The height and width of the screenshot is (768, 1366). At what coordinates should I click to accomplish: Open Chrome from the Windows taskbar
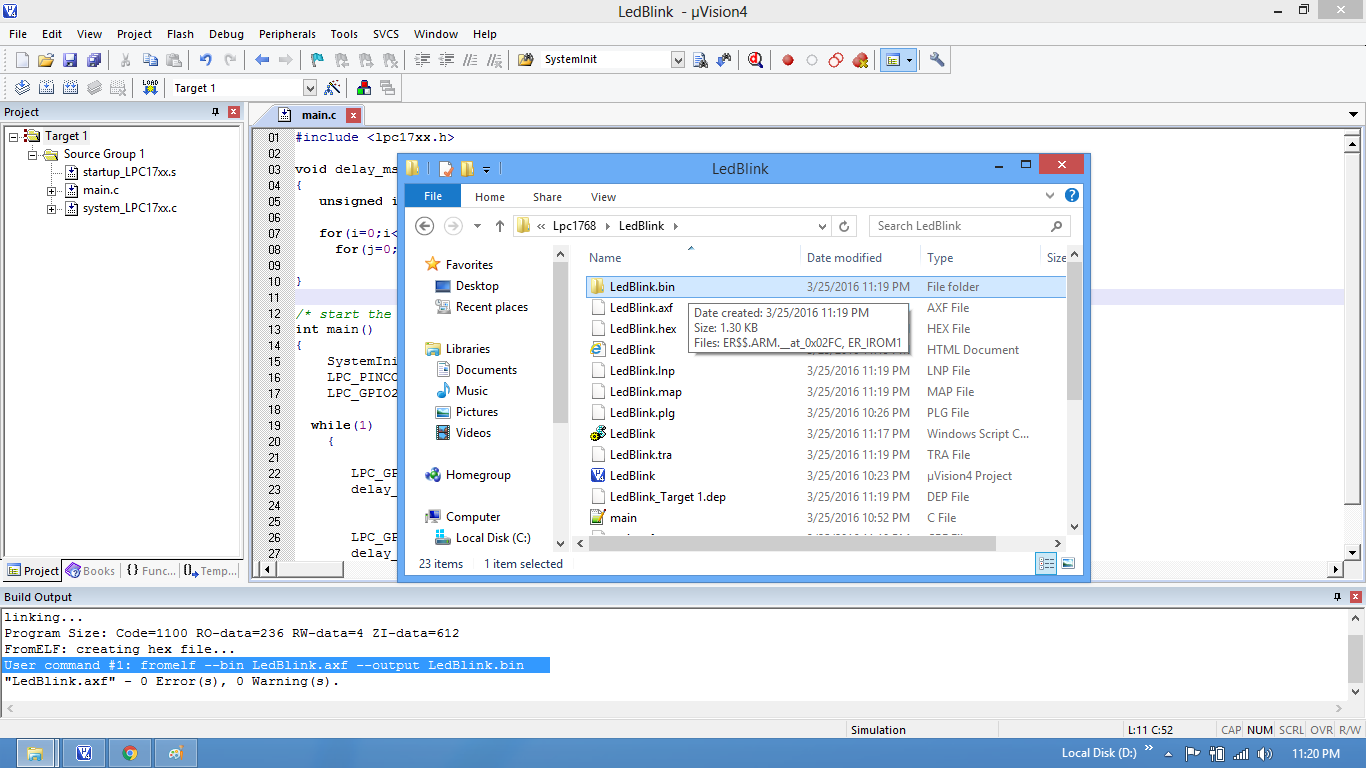pyautogui.click(x=130, y=753)
